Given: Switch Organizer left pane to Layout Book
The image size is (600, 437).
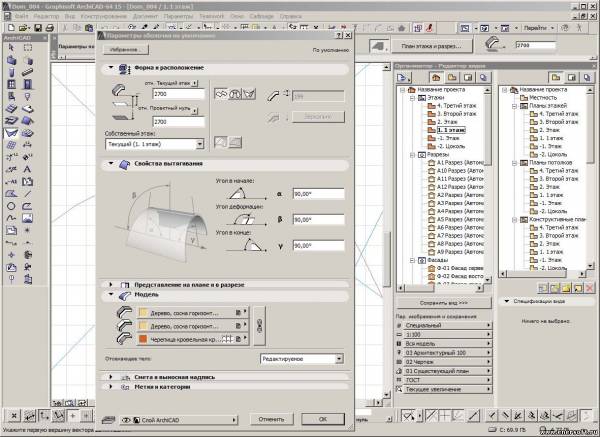Looking at the screenshot, I should pos(468,78).
